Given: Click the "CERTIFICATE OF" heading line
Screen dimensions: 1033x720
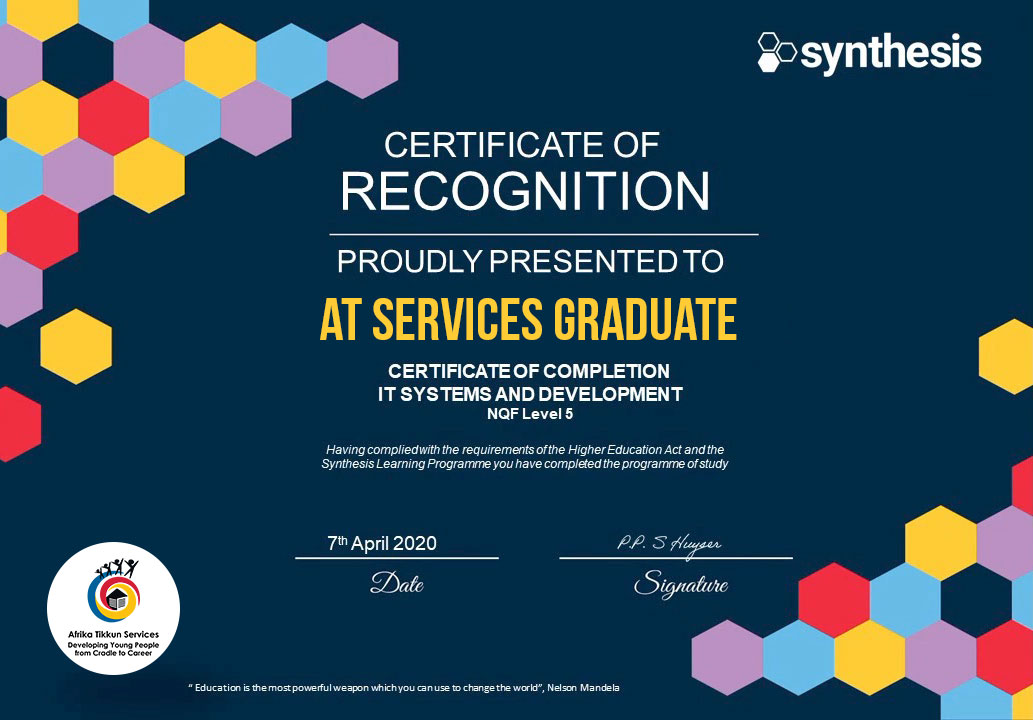Looking at the screenshot, I should [522, 145].
